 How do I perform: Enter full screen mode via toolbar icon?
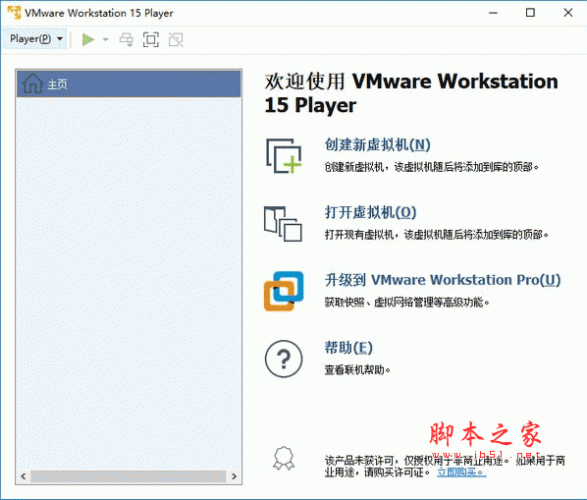(151, 39)
